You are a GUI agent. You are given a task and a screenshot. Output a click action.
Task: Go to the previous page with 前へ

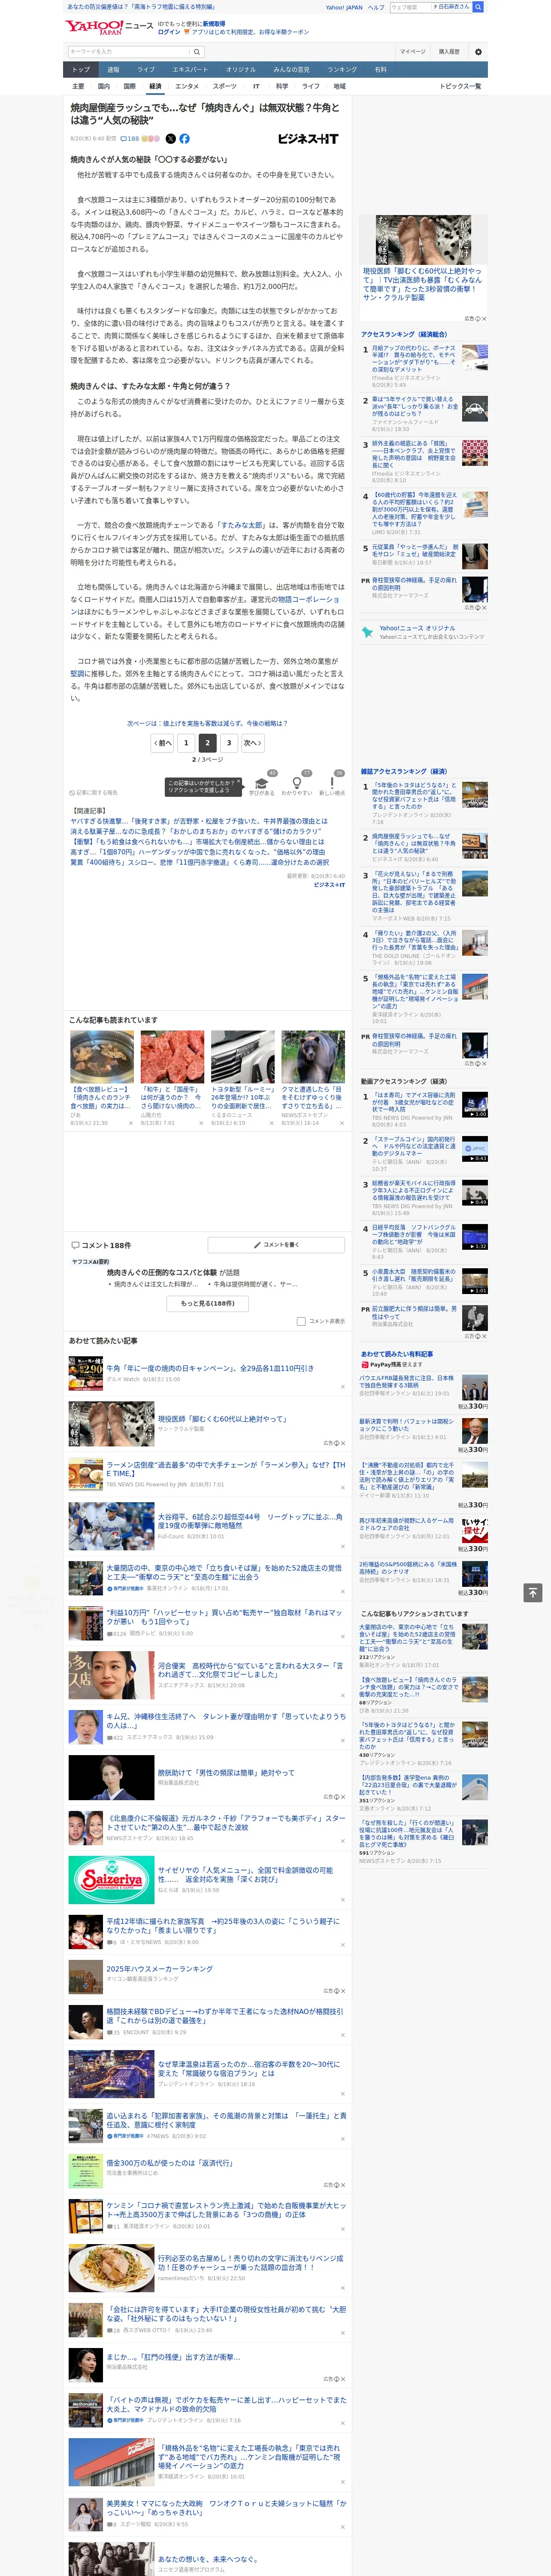pos(163,743)
